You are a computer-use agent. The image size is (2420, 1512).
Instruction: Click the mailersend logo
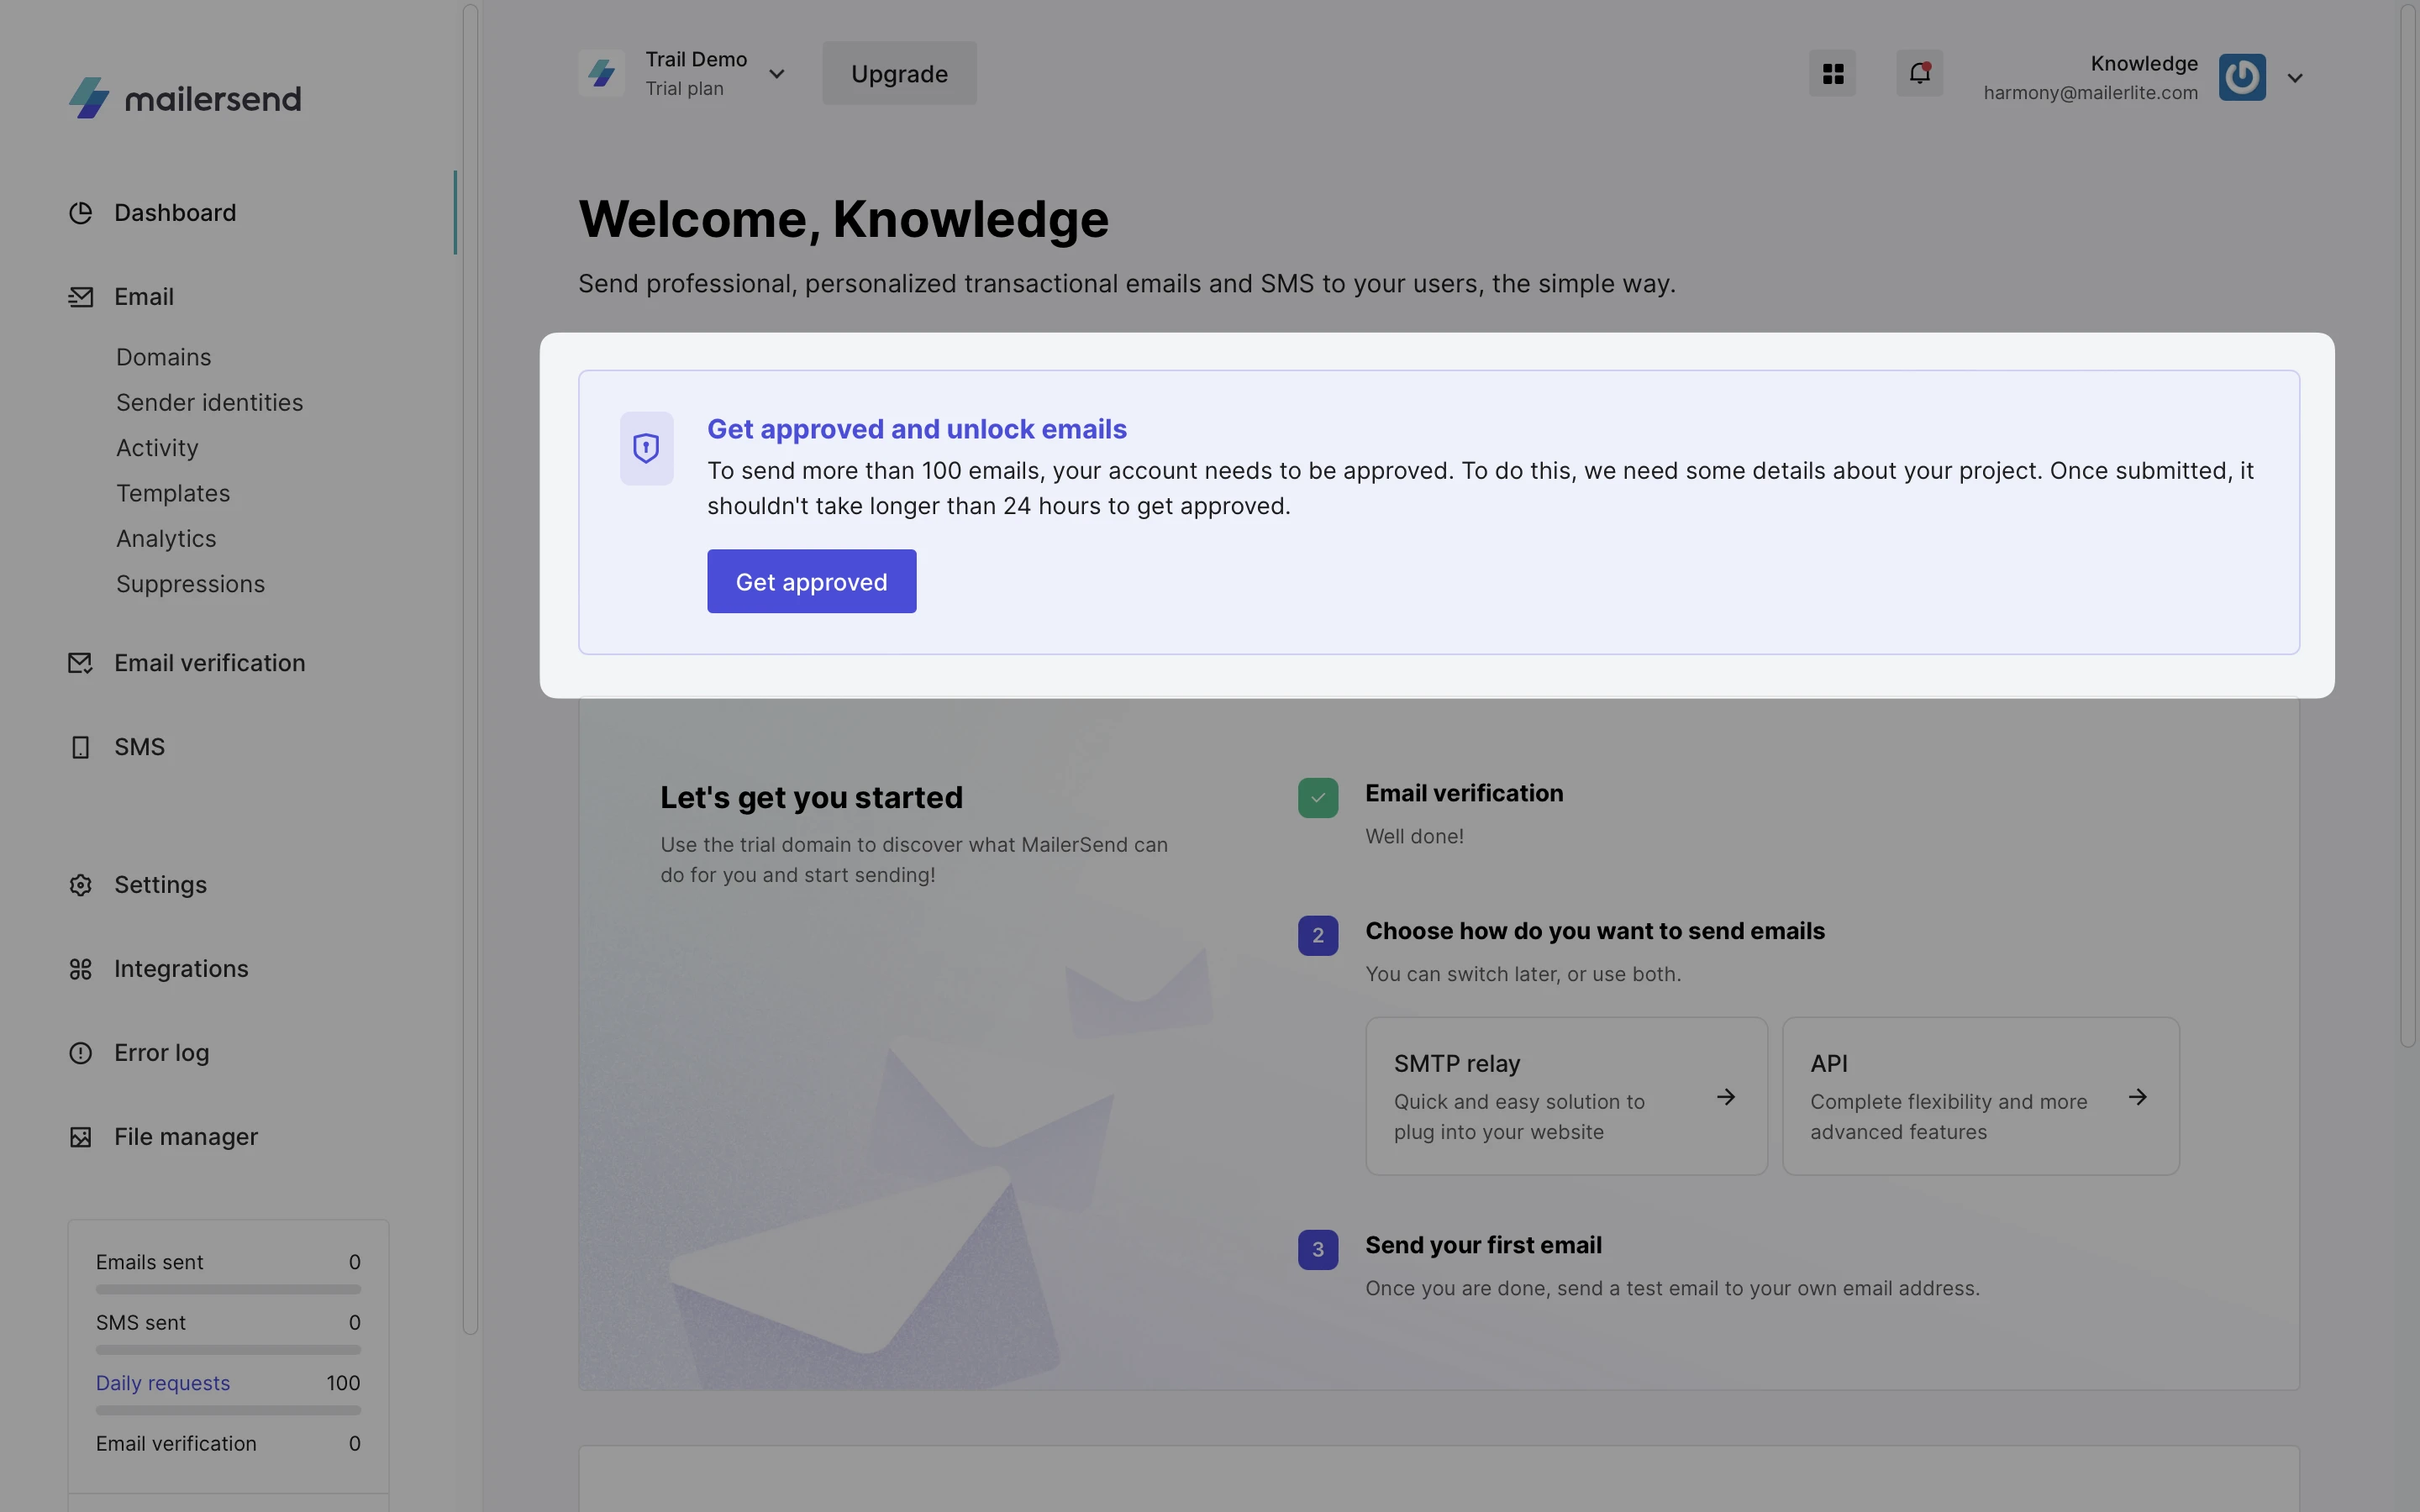point(185,98)
